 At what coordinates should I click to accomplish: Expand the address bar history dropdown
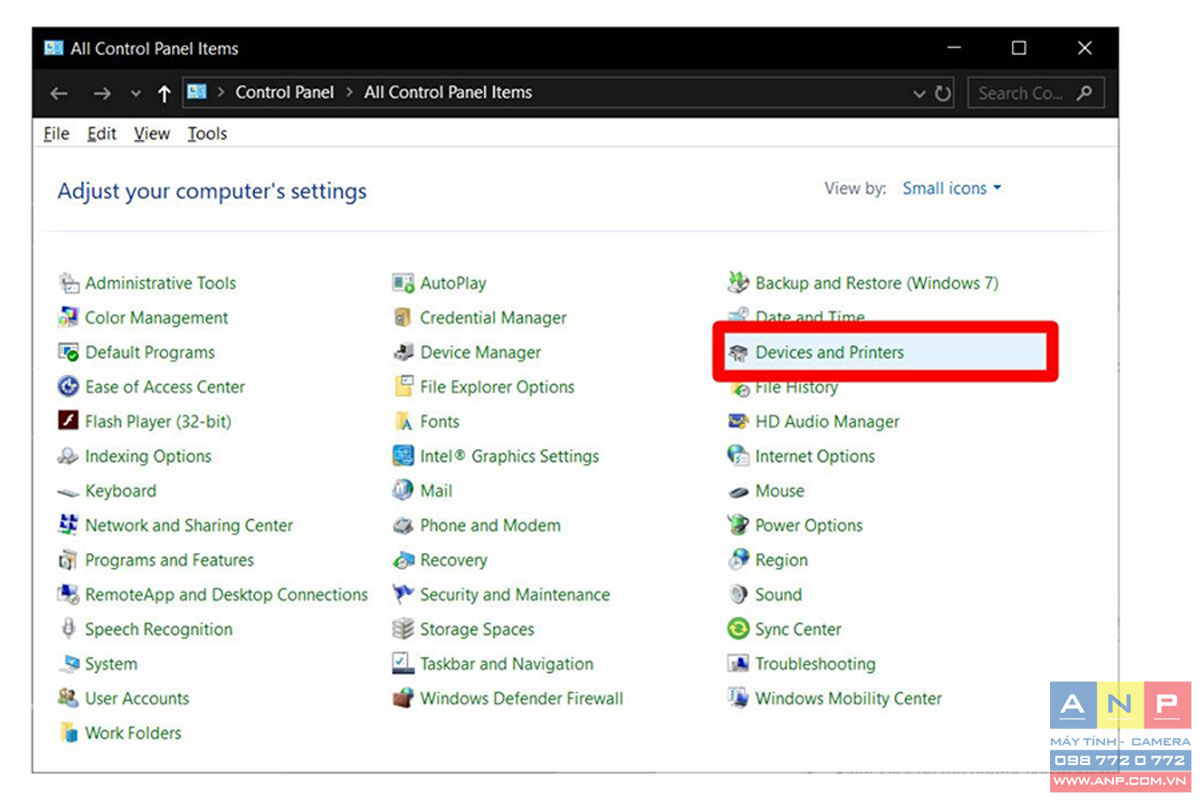[x=919, y=93]
